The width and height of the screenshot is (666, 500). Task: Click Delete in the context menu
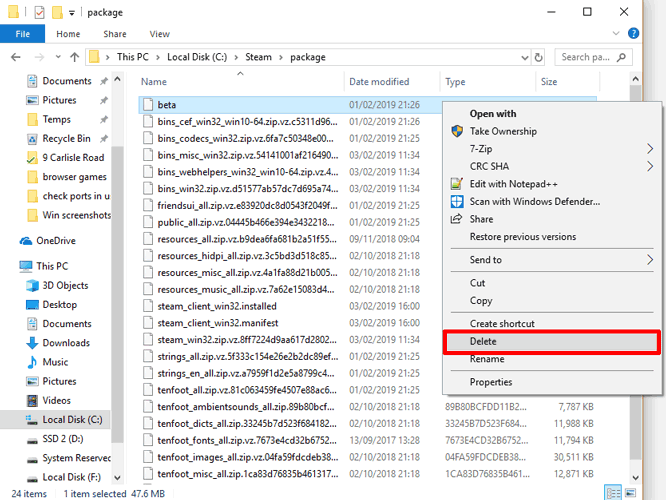pos(483,342)
